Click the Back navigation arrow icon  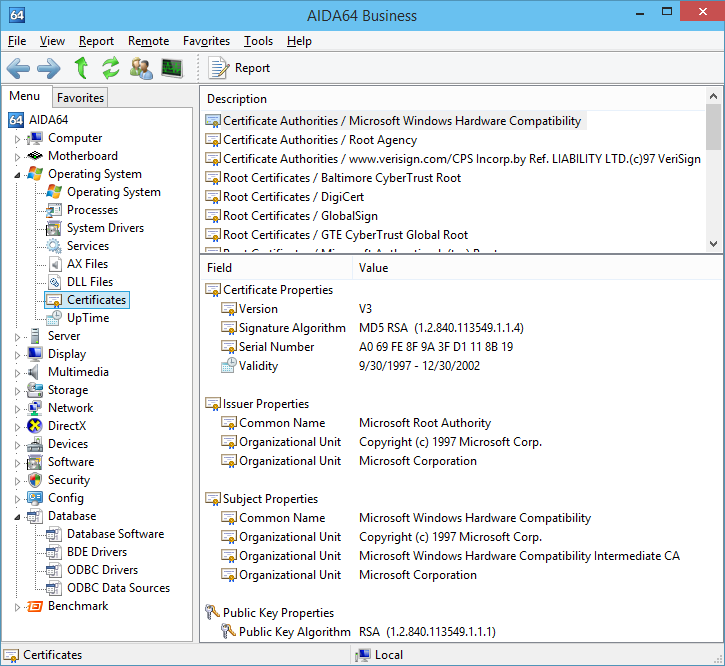point(18,68)
